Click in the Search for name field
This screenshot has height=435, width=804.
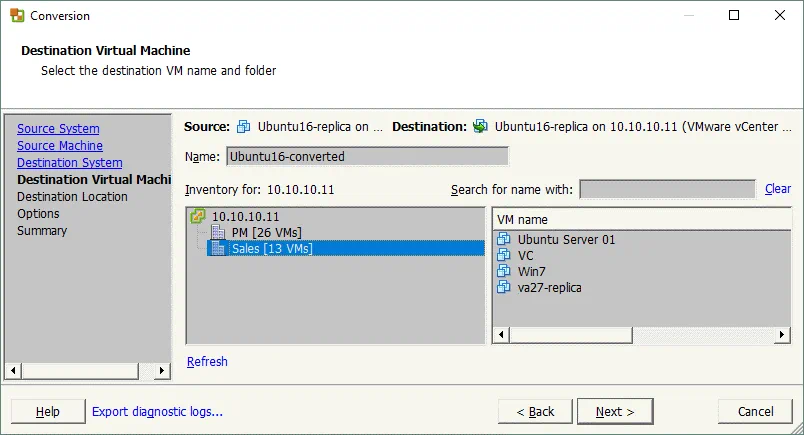pyautogui.click(x=667, y=189)
